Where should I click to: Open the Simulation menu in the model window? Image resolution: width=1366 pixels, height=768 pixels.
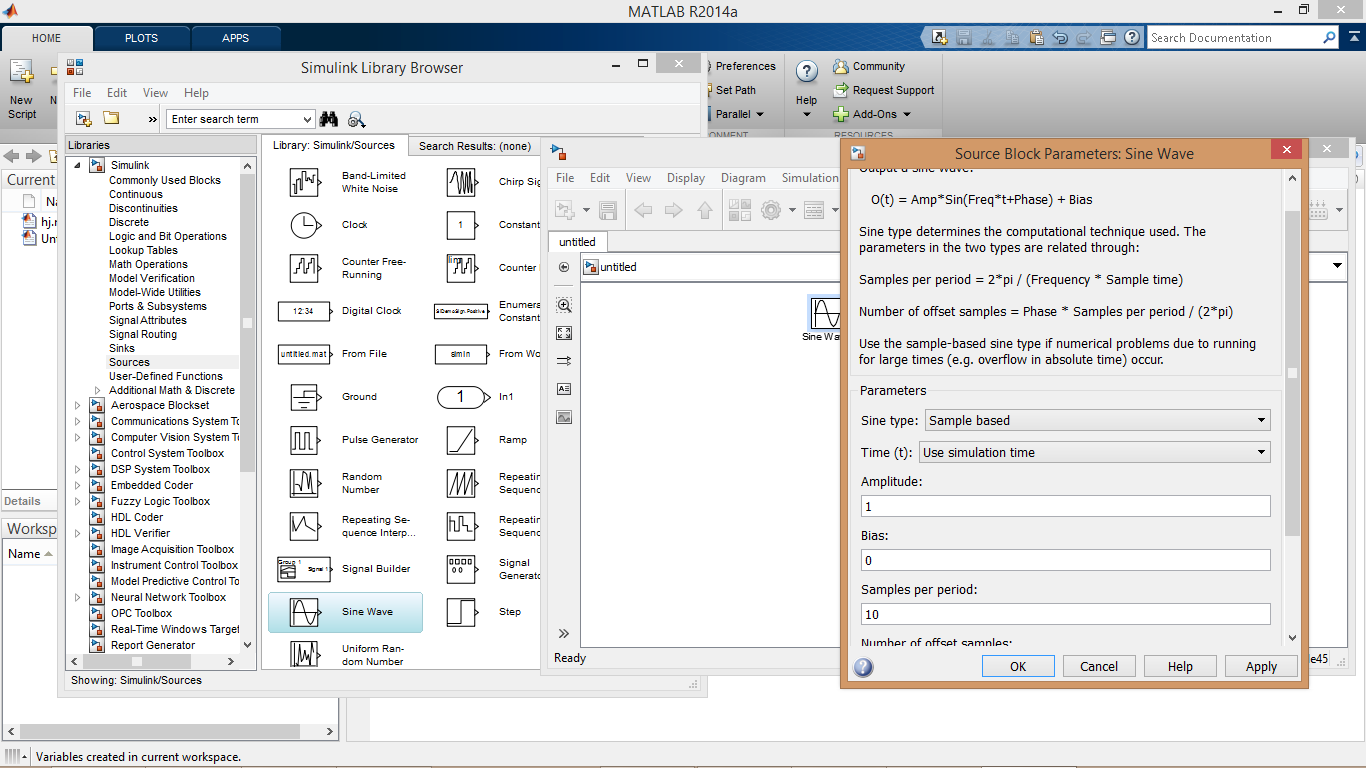click(809, 178)
